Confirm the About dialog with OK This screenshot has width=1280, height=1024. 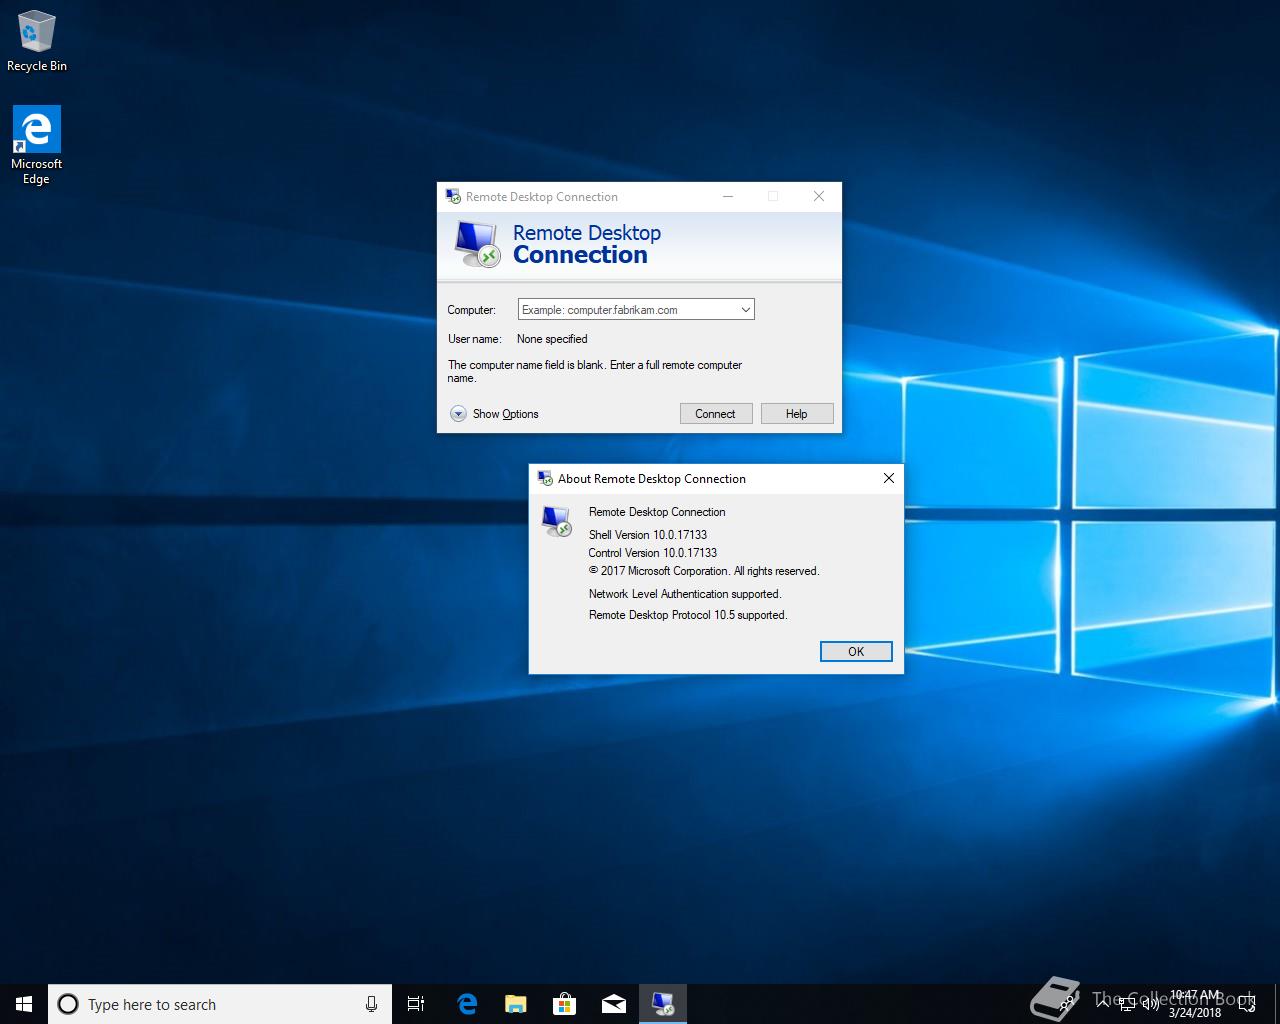click(x=856, y=652)
